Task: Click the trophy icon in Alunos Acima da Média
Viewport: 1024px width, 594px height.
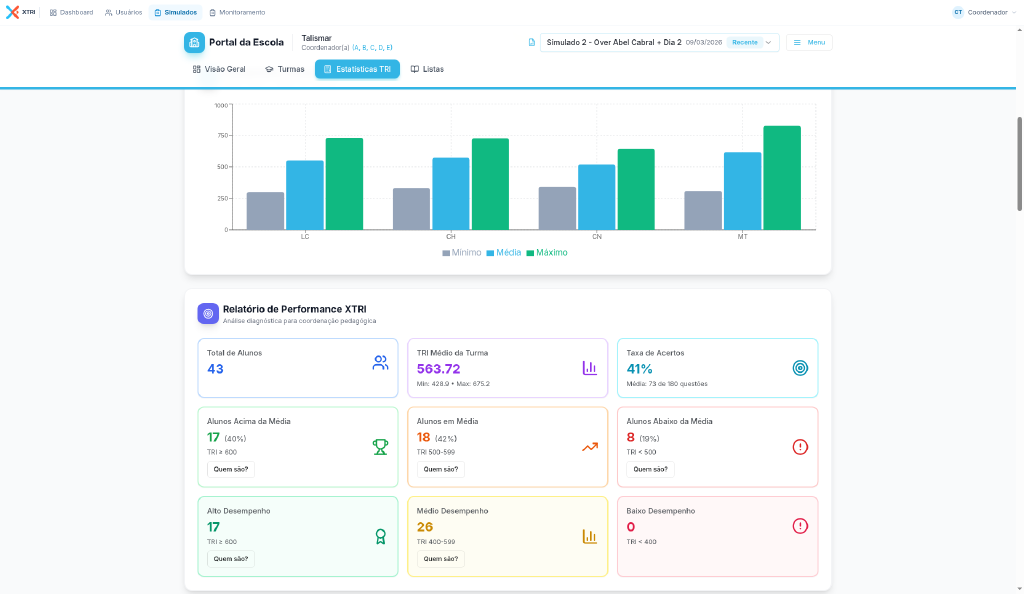Action: 380,447
